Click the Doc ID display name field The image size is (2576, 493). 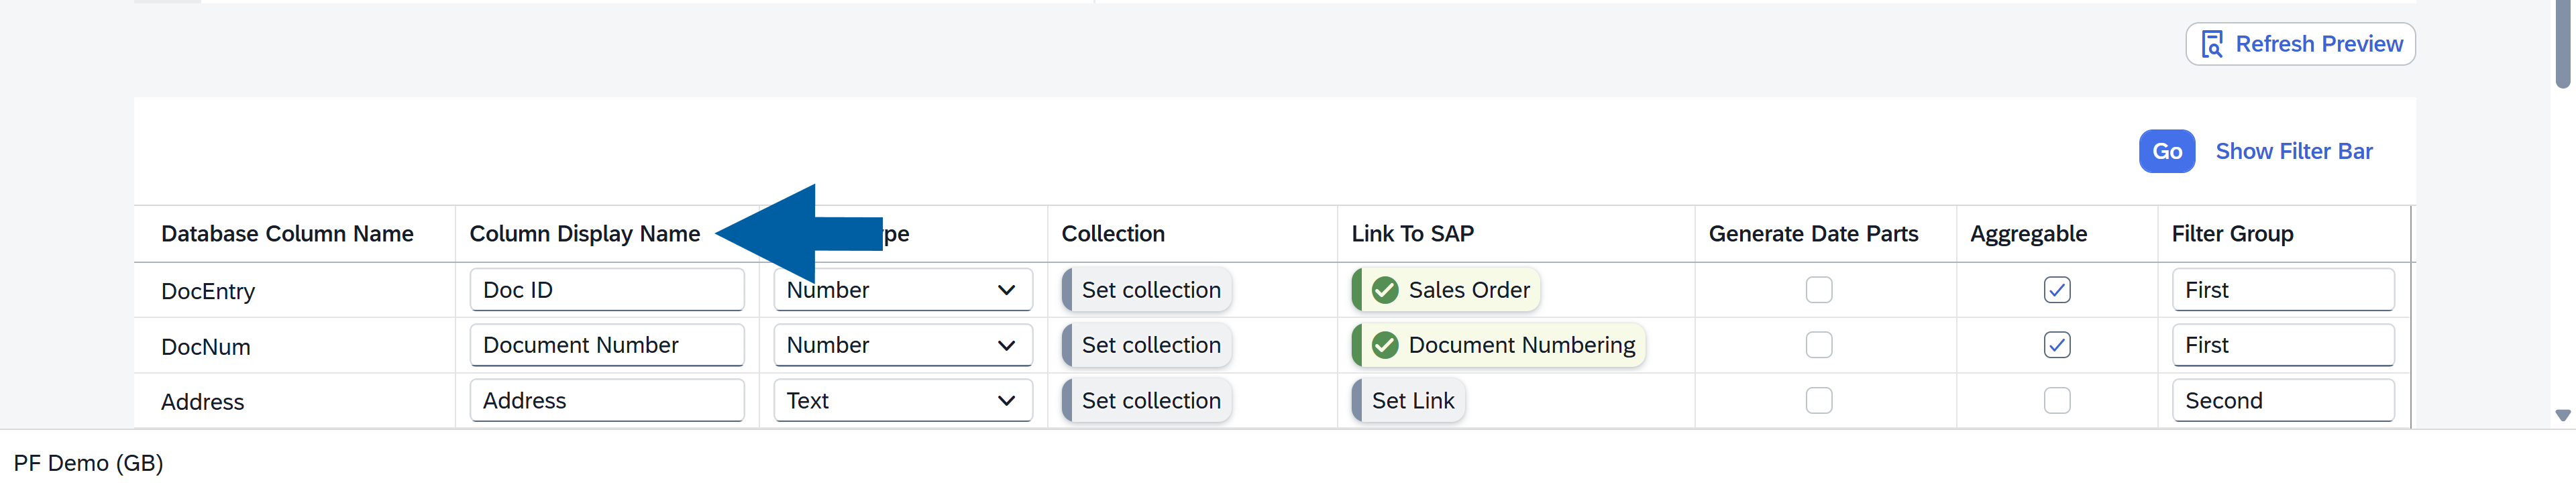[606, 290]
